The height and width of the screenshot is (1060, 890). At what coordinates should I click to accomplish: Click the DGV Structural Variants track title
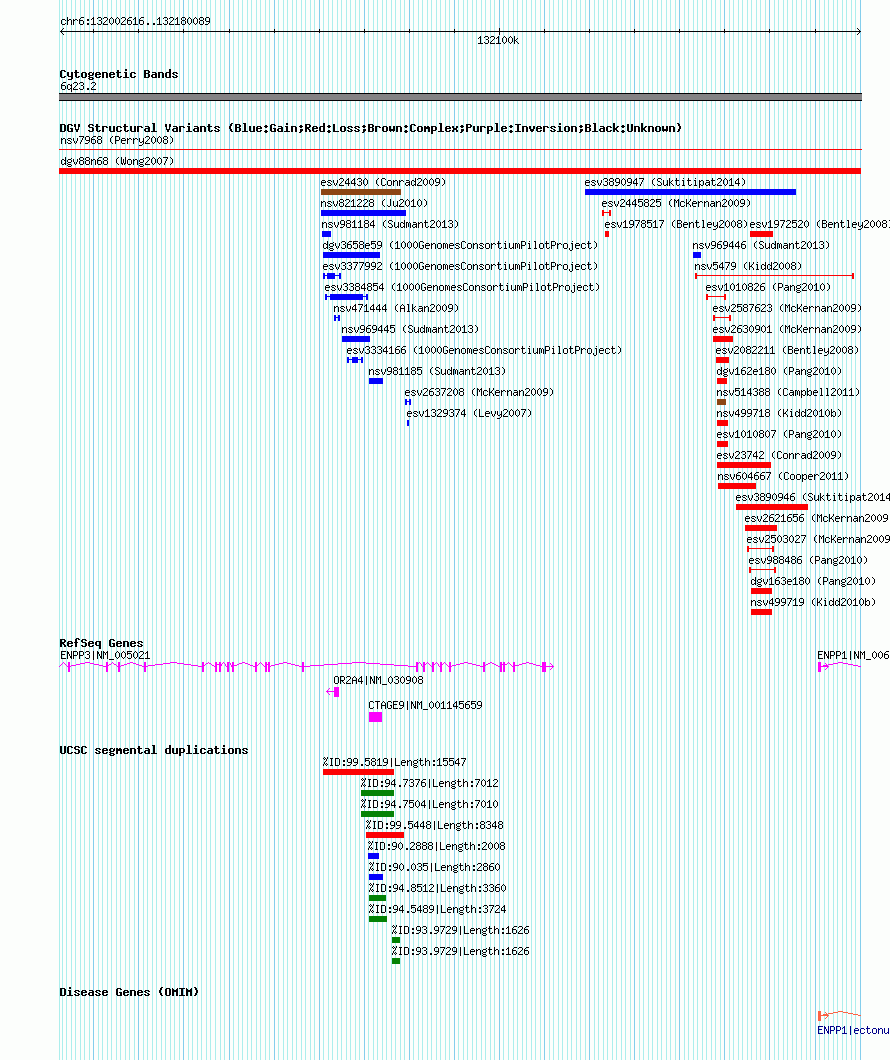click(x=370, y=128)
